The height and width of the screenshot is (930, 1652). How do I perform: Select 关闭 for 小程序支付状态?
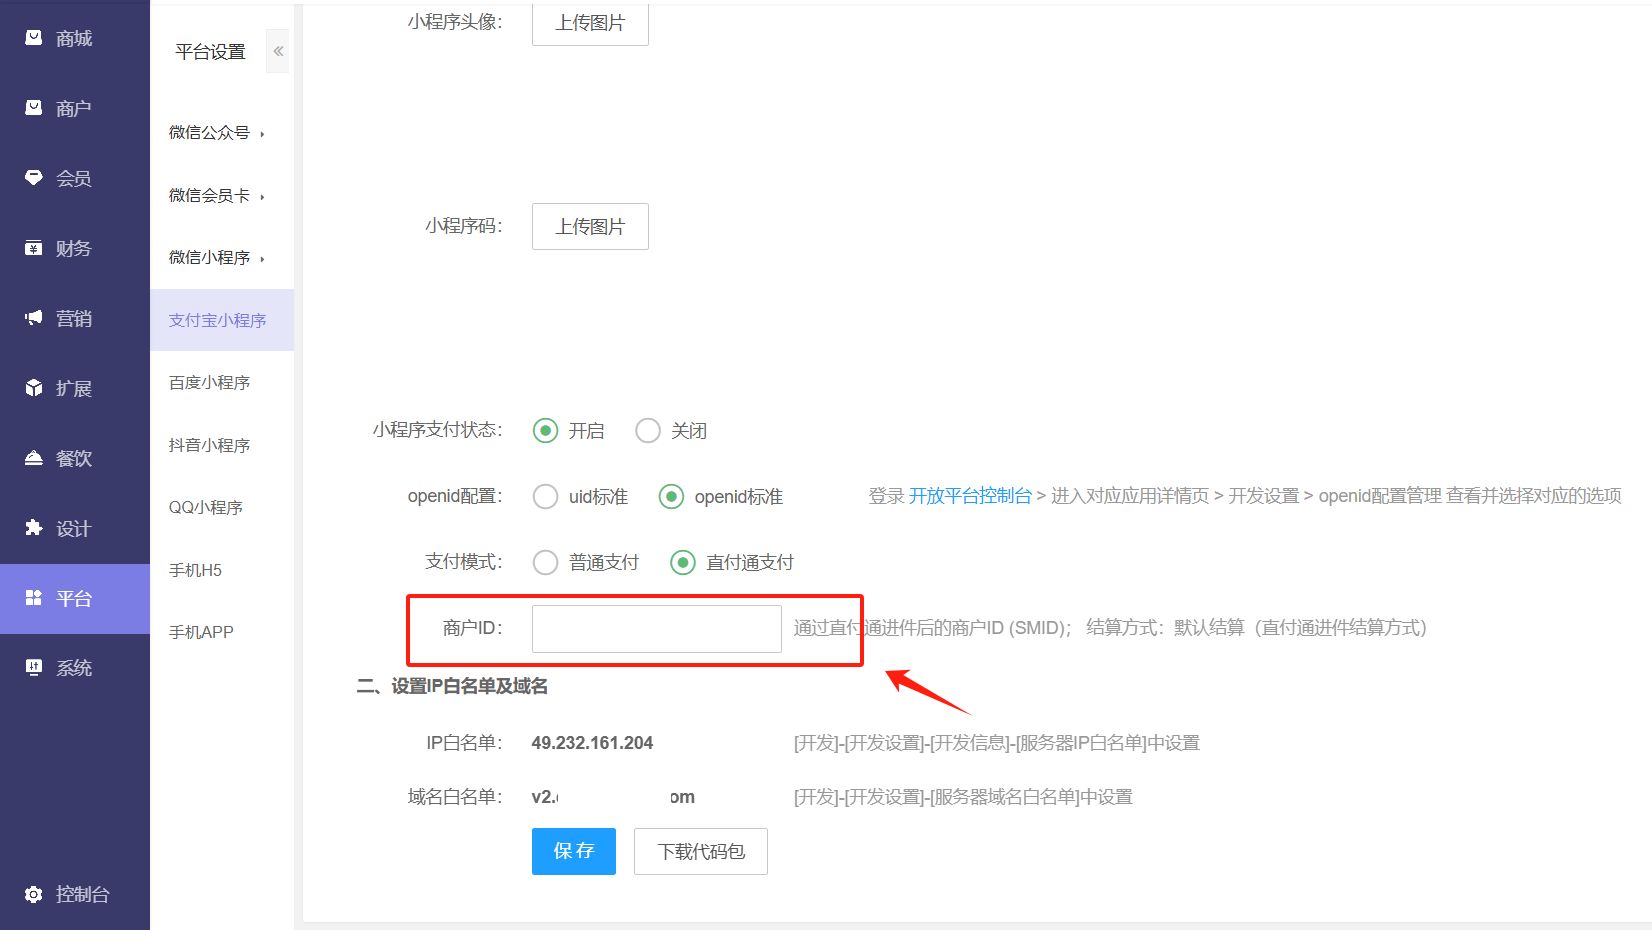[648, 431]
